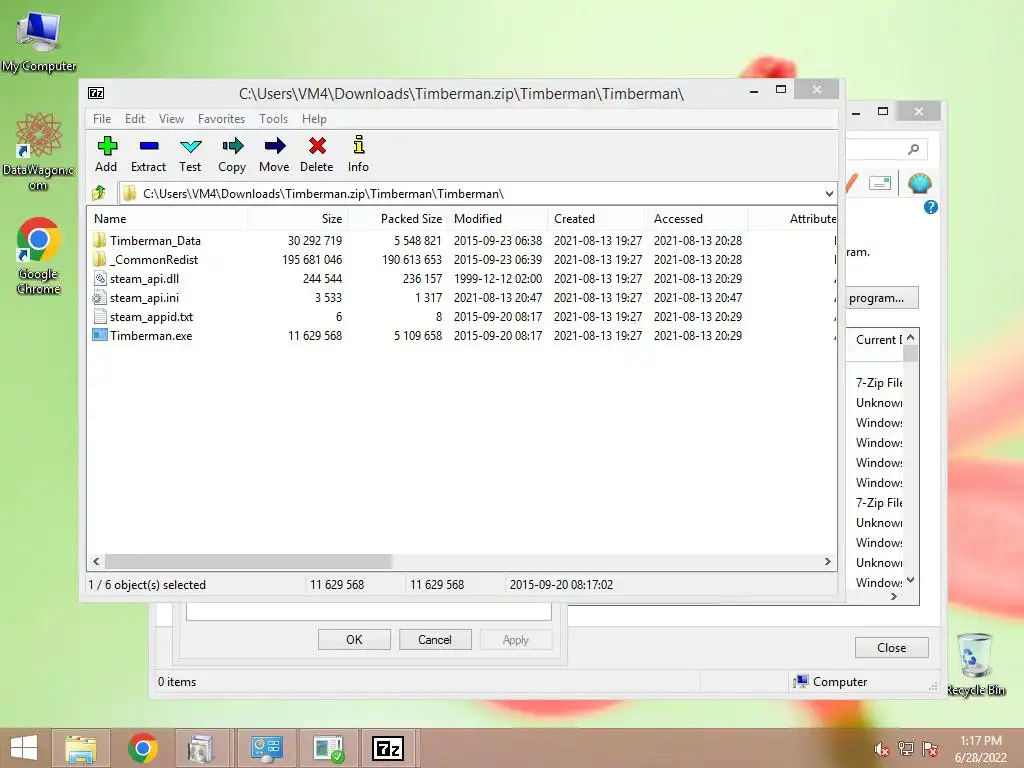Click the Computer status bar entry
The width and height of the screenshot is (1024, 768).
tap(830, 682)
